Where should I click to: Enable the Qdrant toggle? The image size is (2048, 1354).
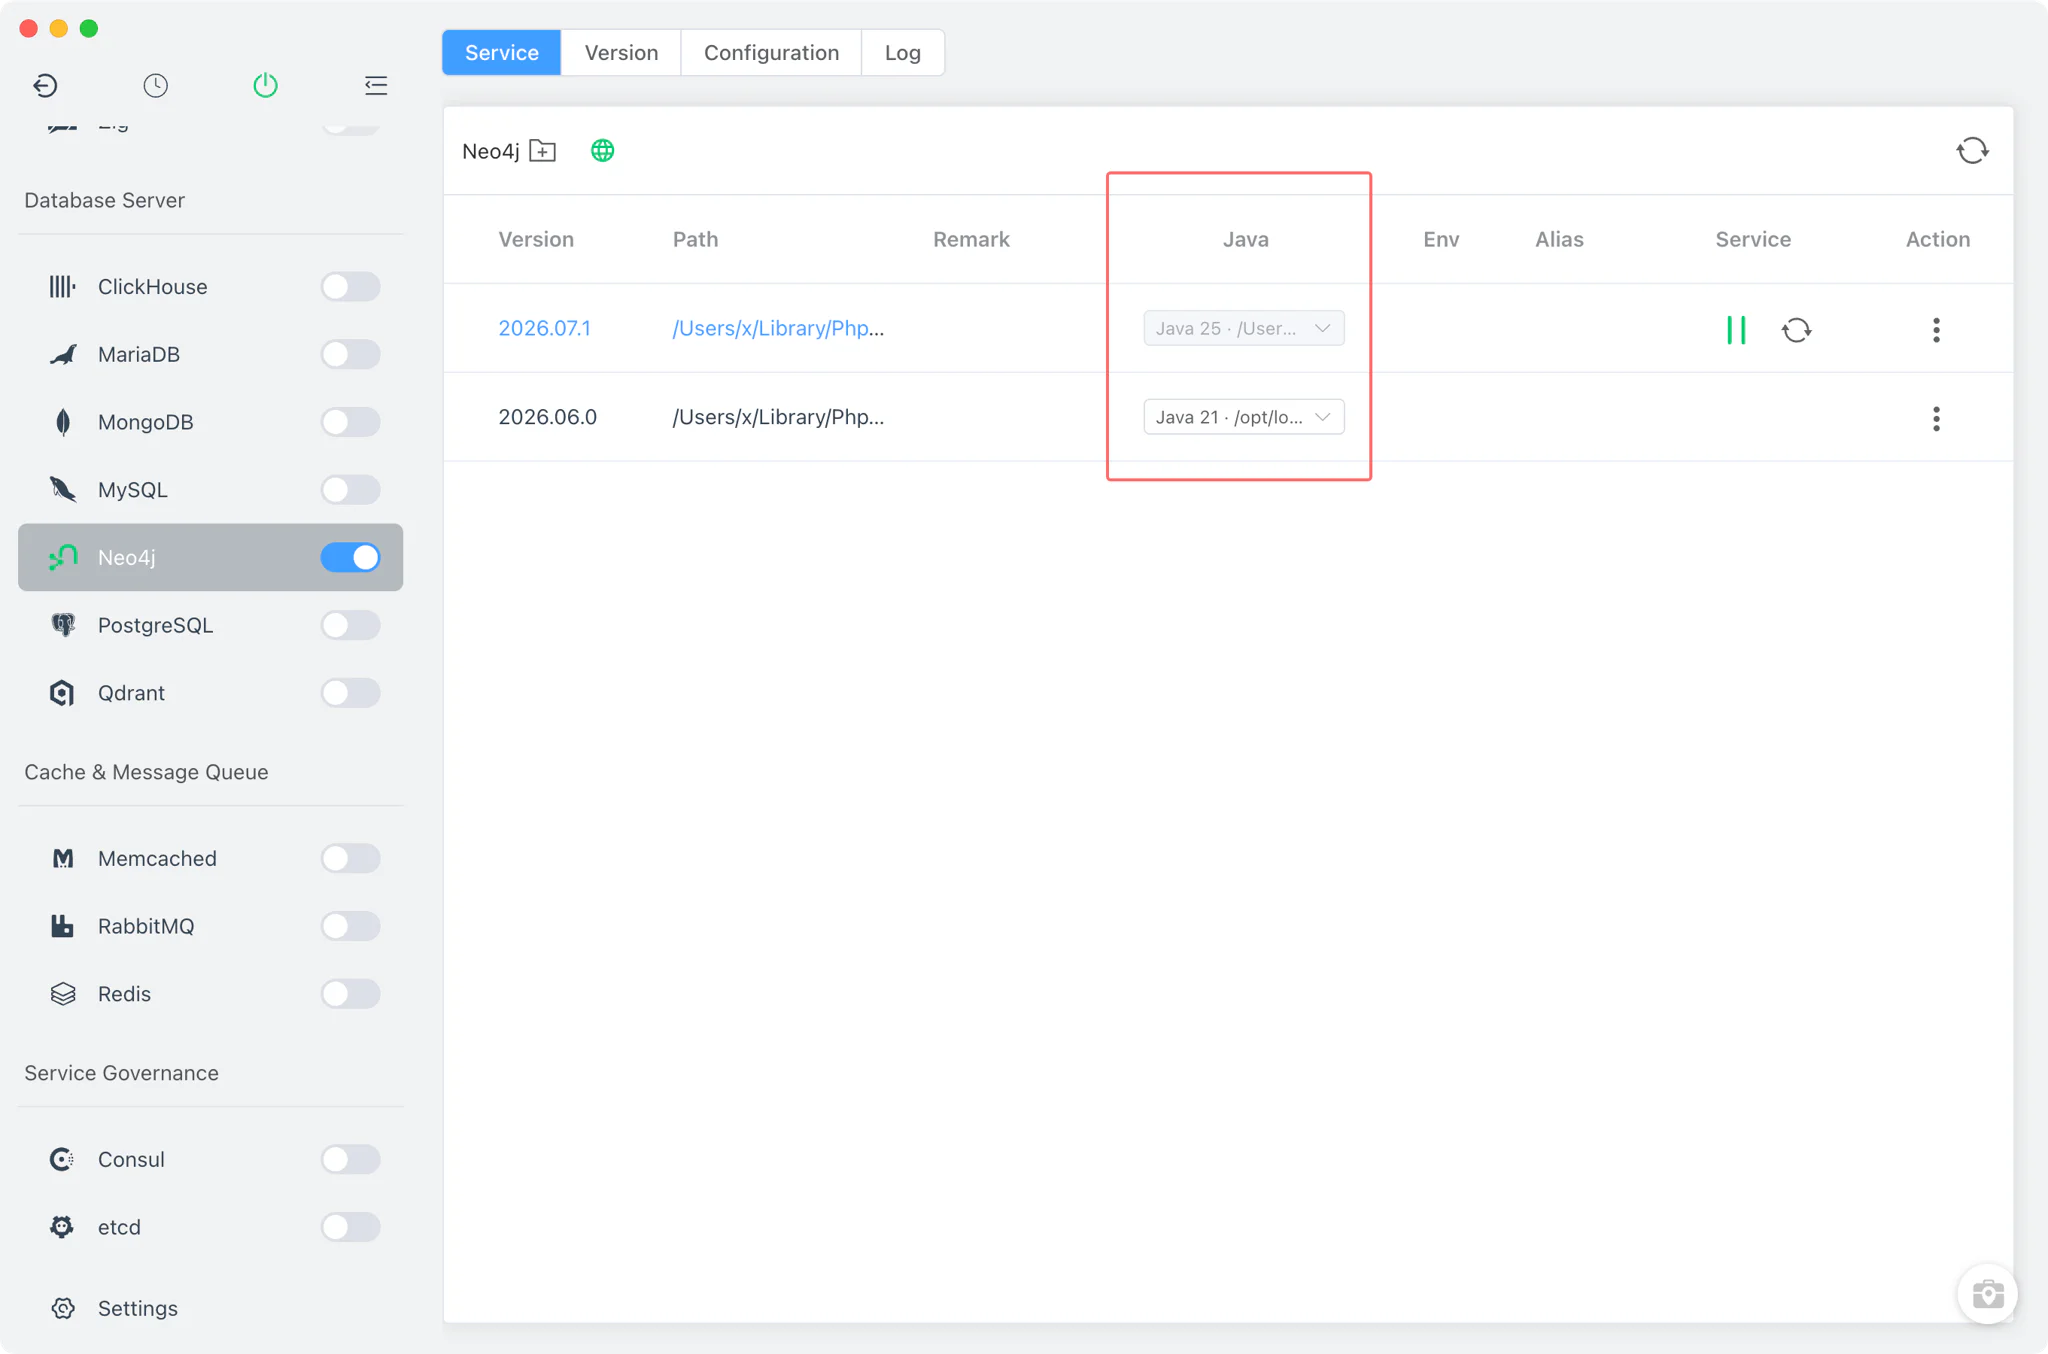point(350,693)
